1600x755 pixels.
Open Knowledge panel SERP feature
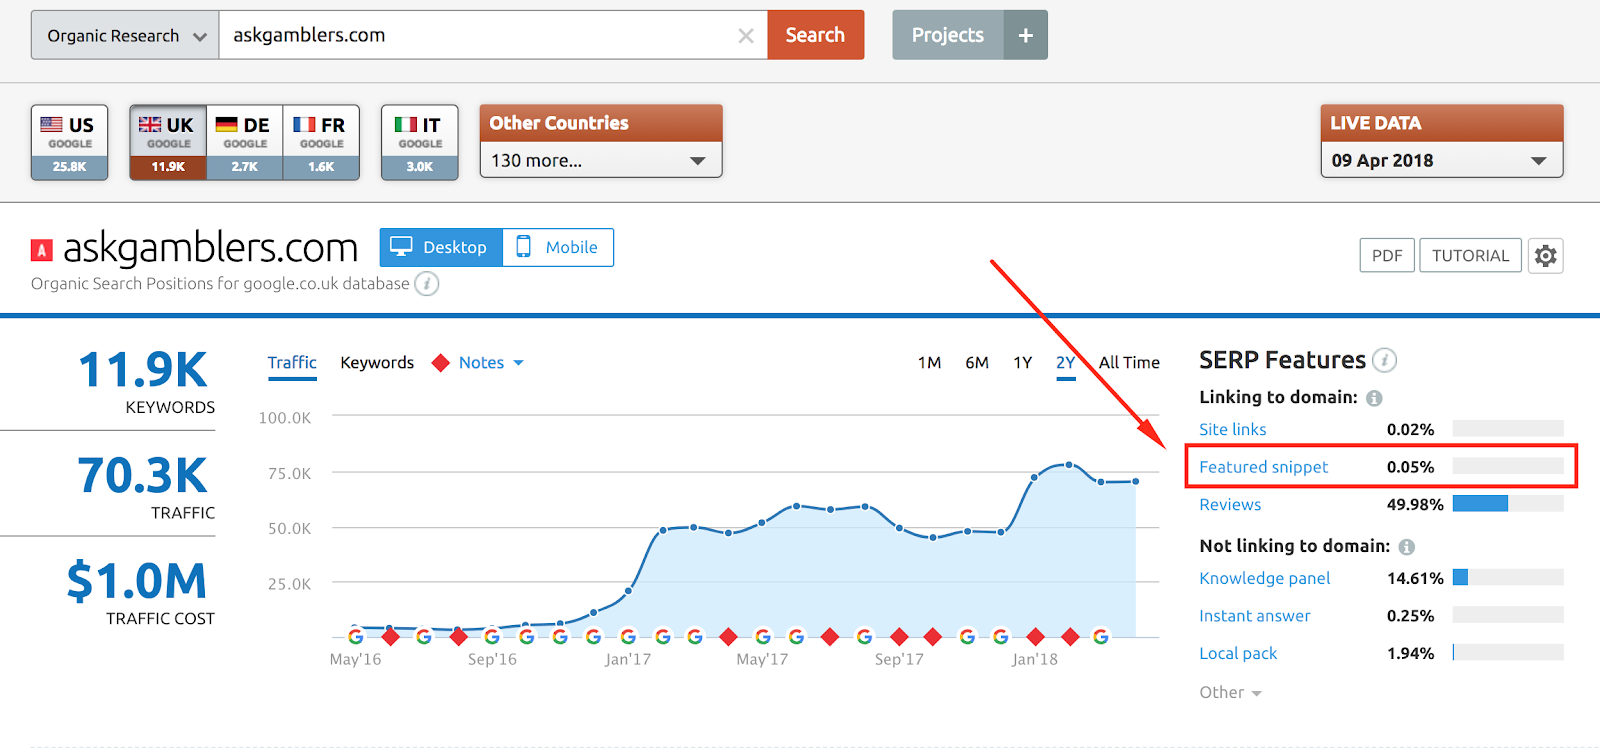coord(1264,578)
